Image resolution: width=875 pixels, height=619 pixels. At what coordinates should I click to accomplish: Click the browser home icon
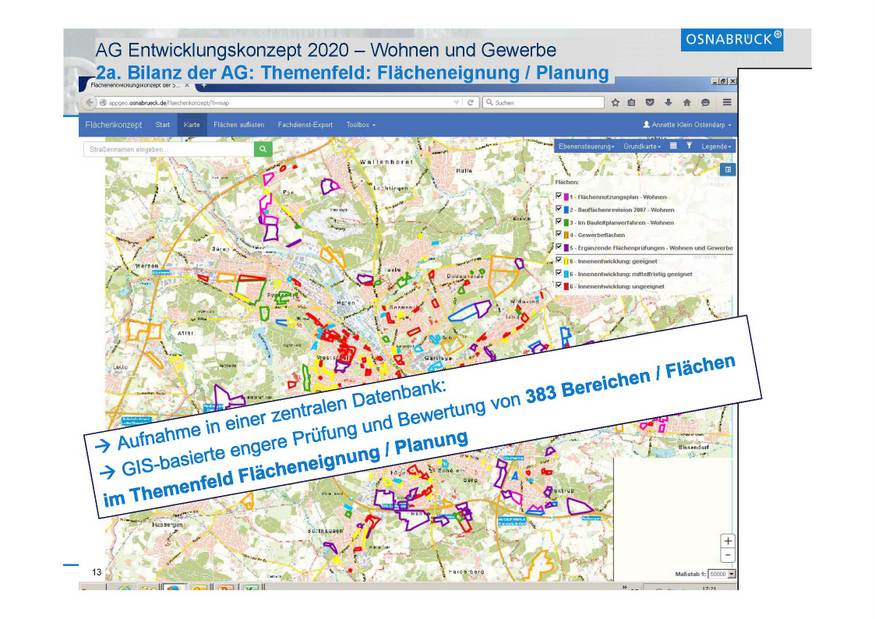pos(687,102)
